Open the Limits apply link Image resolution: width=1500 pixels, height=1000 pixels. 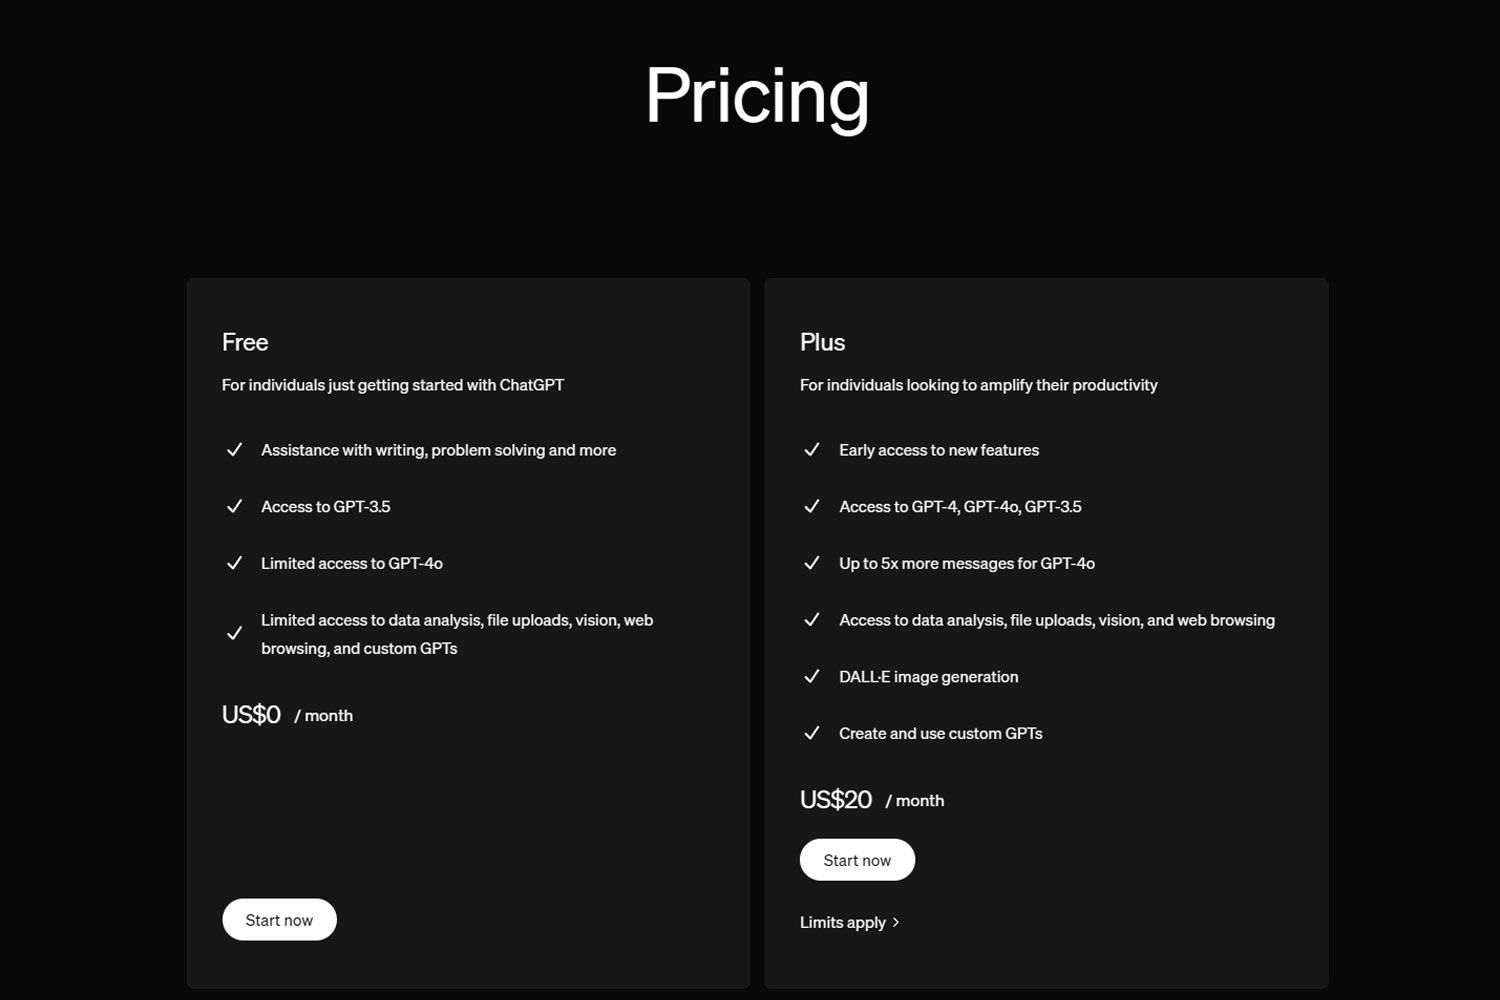tap(843, 922)
